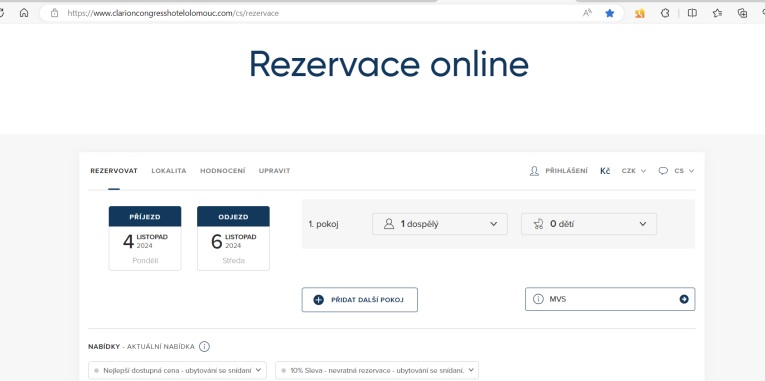Click Přihlášení login link
The width and height of the screenshot is (765, 381).
pos(566,171)
